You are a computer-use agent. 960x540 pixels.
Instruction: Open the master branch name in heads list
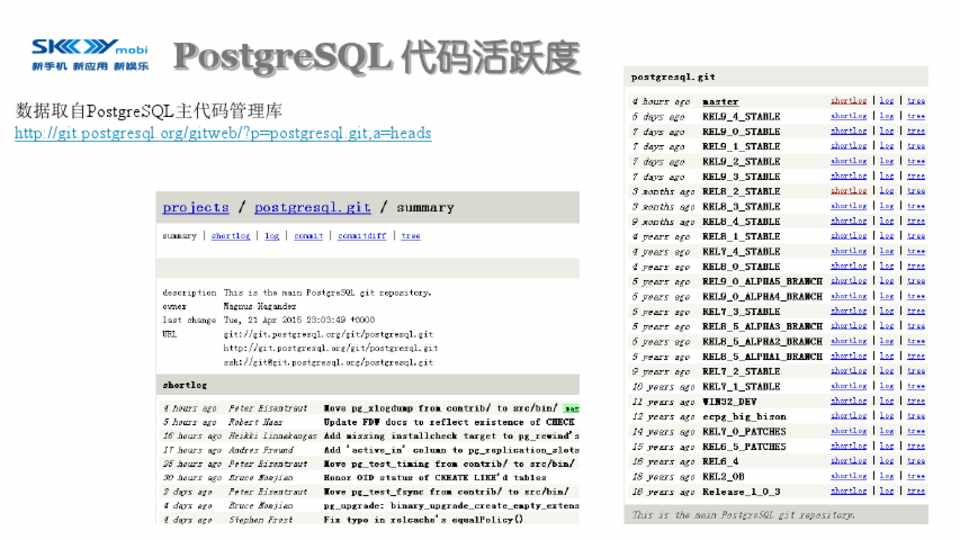click(720, 101)
